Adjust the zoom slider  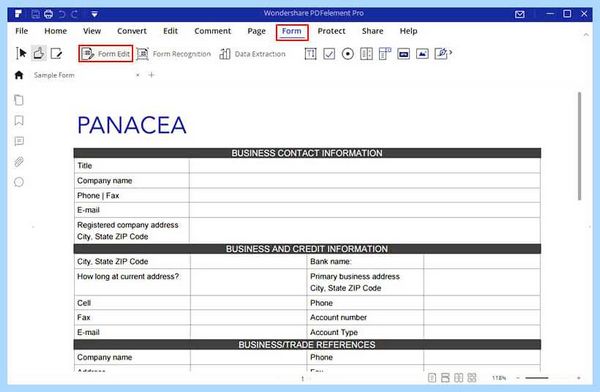pyautogui.click(x=536, y=378)
